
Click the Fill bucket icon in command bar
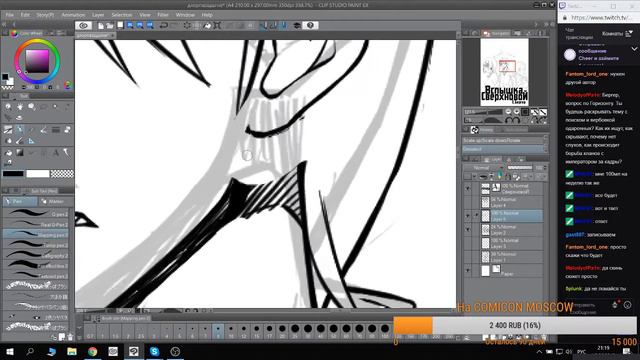207,25
